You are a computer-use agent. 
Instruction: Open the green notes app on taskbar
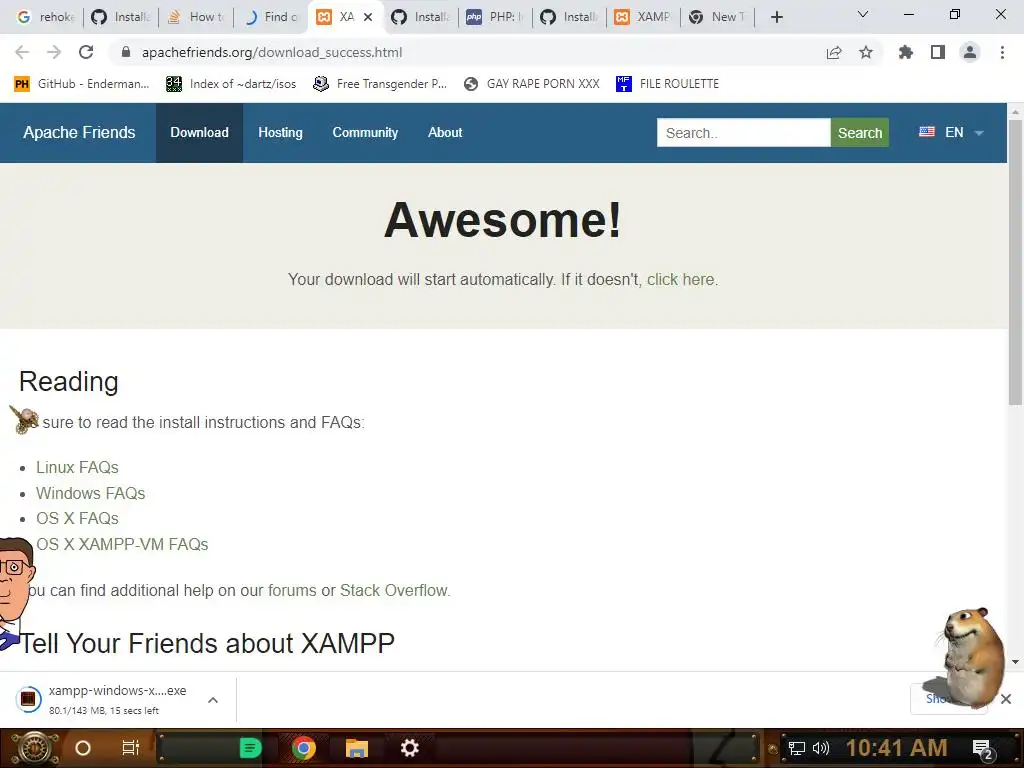[250, 748]
